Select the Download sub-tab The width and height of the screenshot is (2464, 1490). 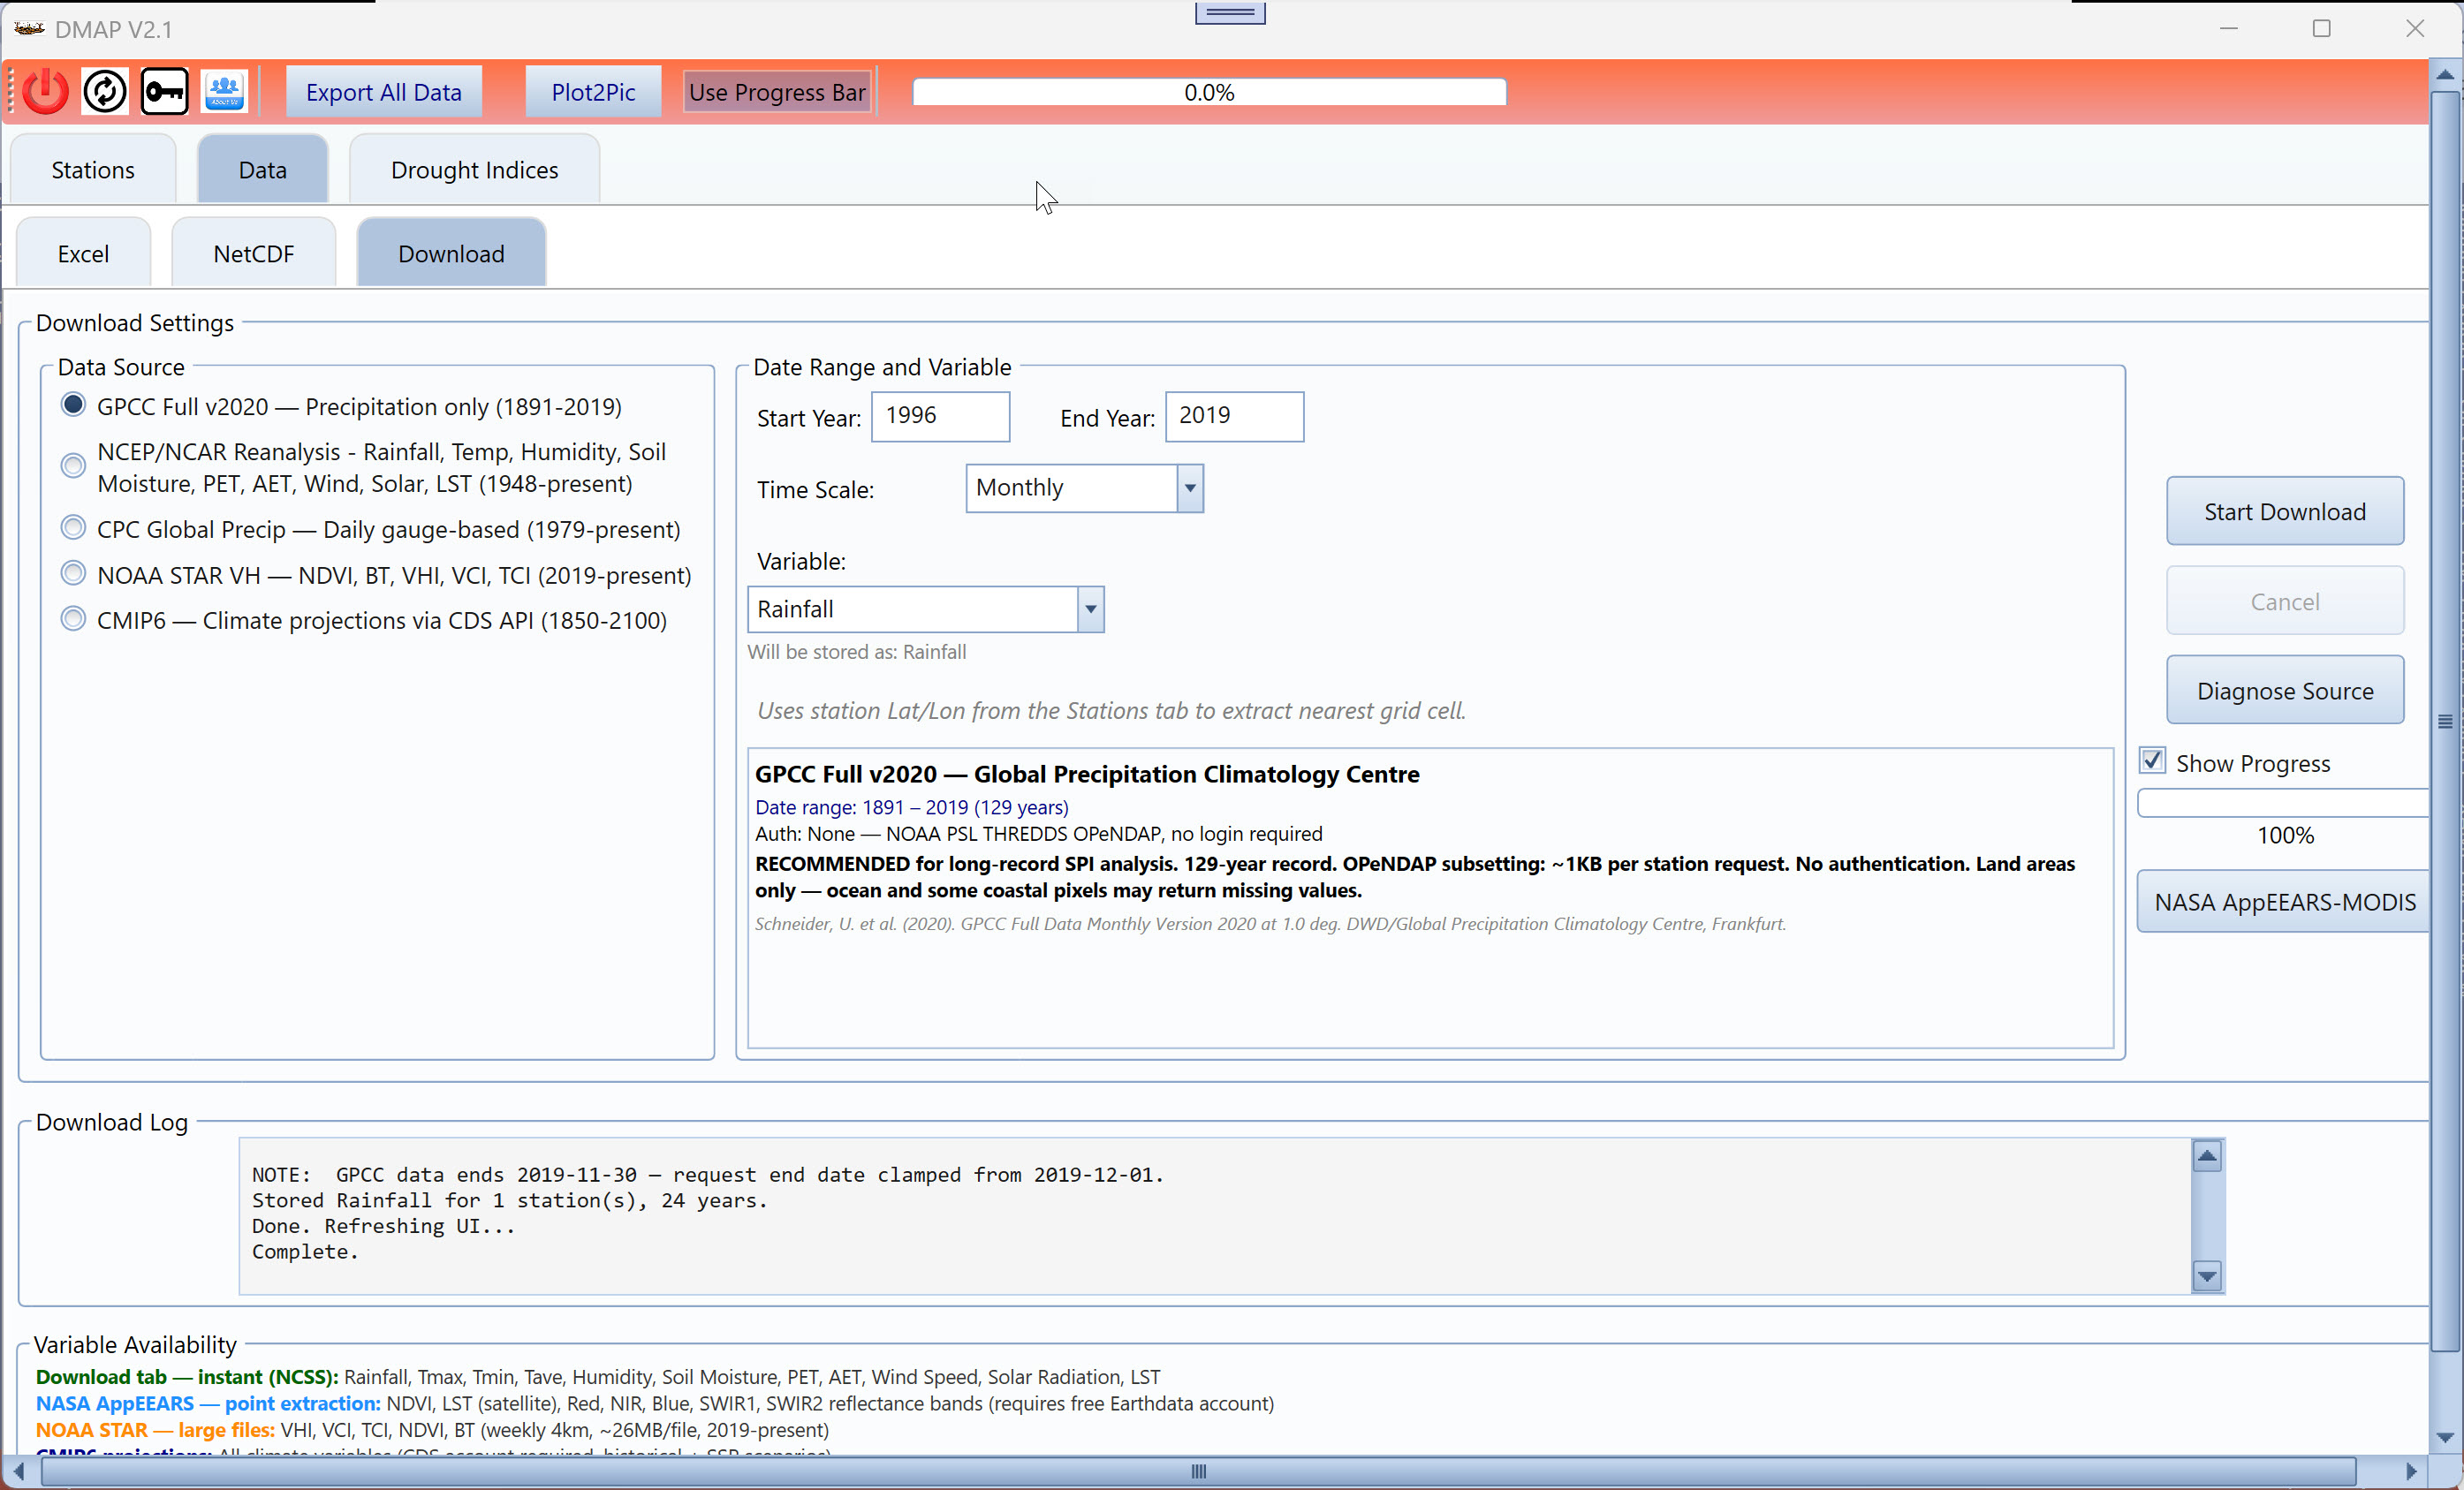[x=451, y=254]
